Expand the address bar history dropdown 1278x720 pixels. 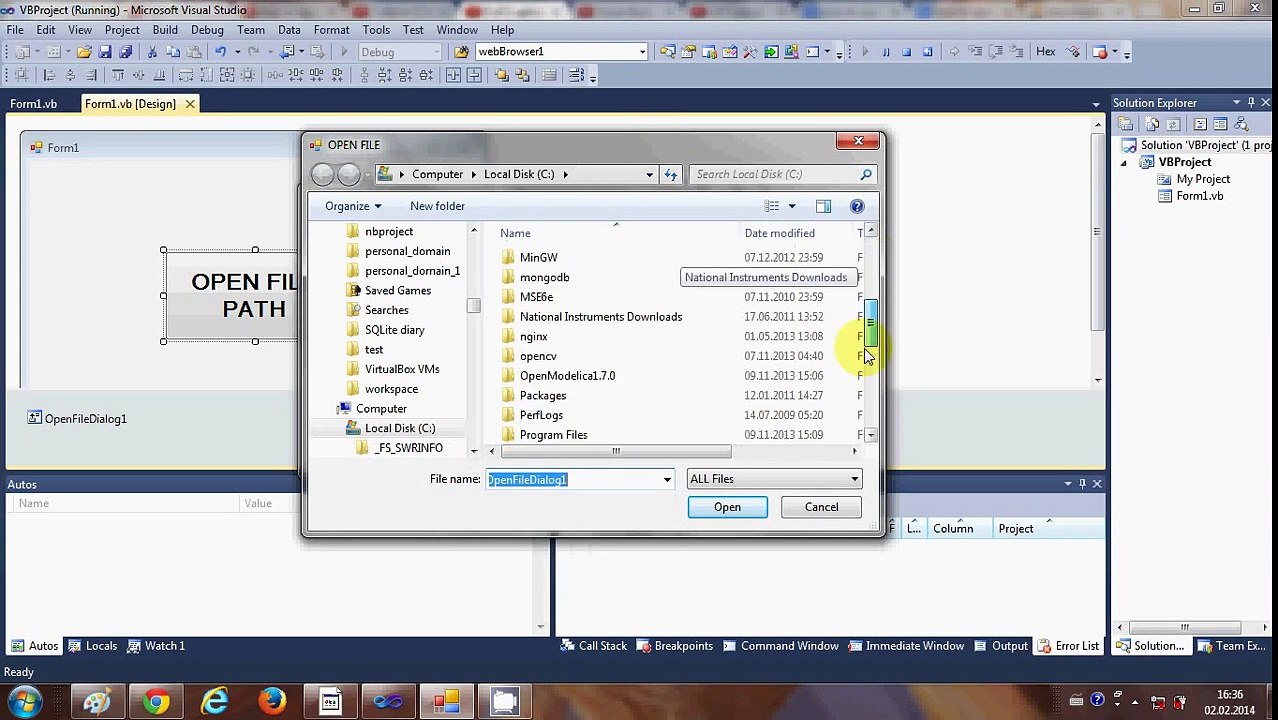tap(649, 174)
